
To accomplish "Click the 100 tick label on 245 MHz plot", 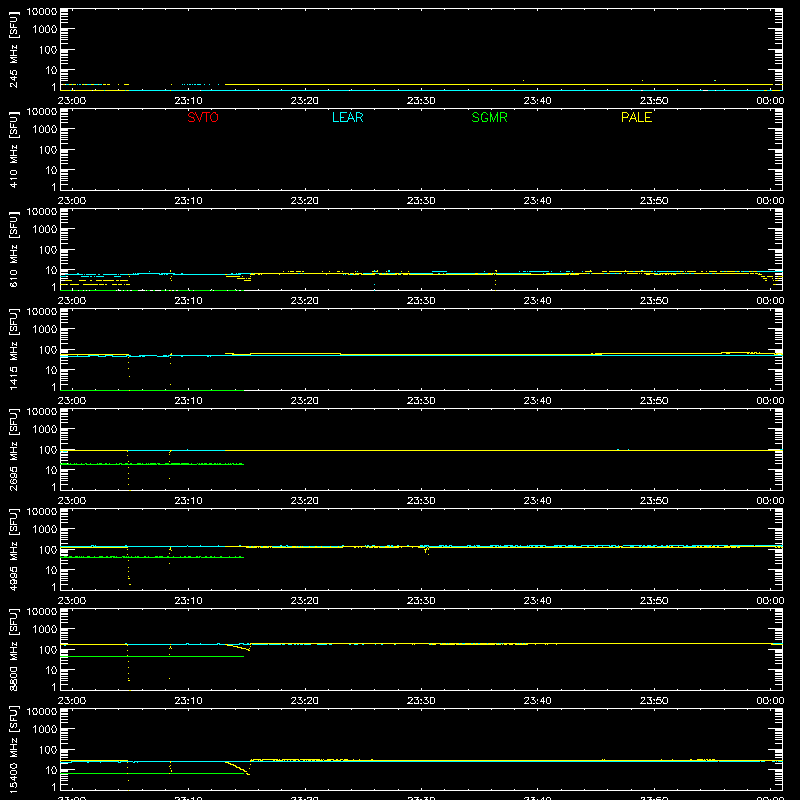I will pos(48,50).
